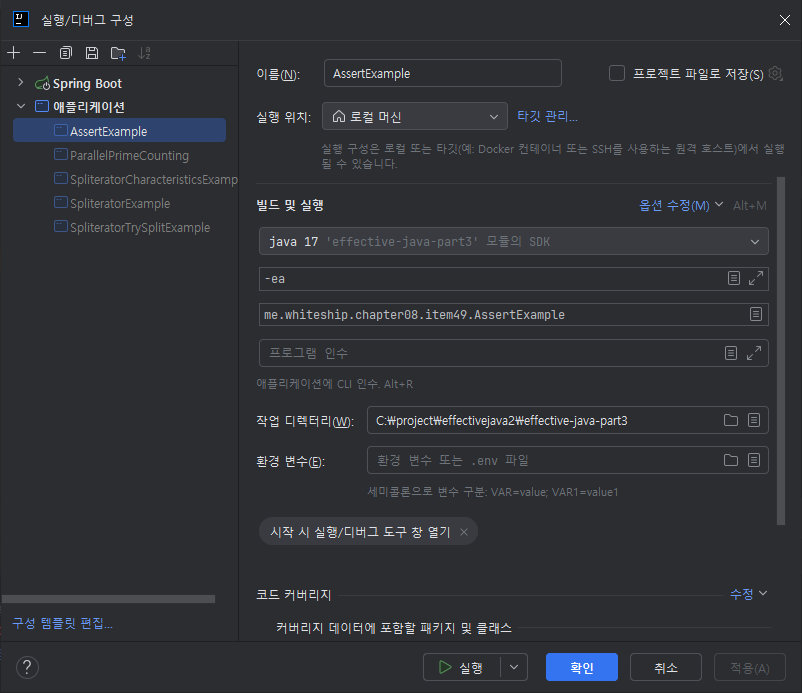The image size is (802, 693).
Task: Expand the Spring Boot tree node
Action: tap(20, 82)
